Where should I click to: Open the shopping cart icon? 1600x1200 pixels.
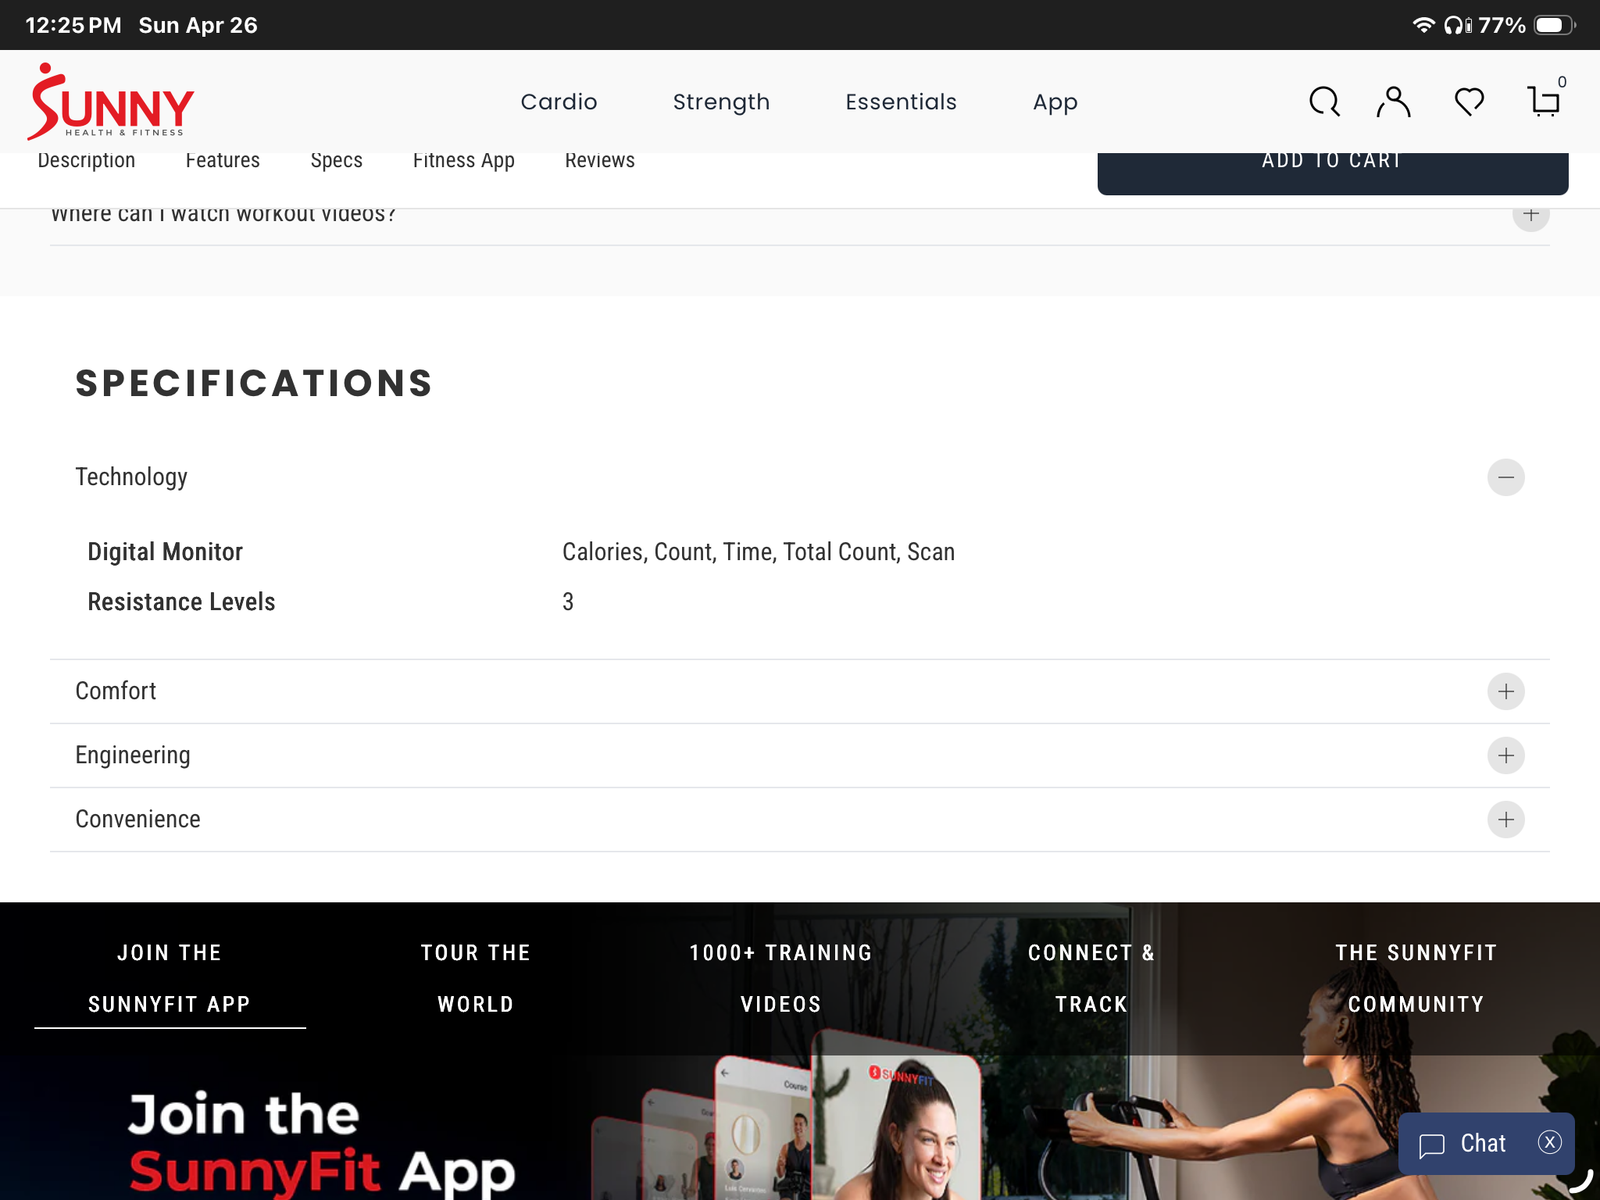(x=1544, y=102)
